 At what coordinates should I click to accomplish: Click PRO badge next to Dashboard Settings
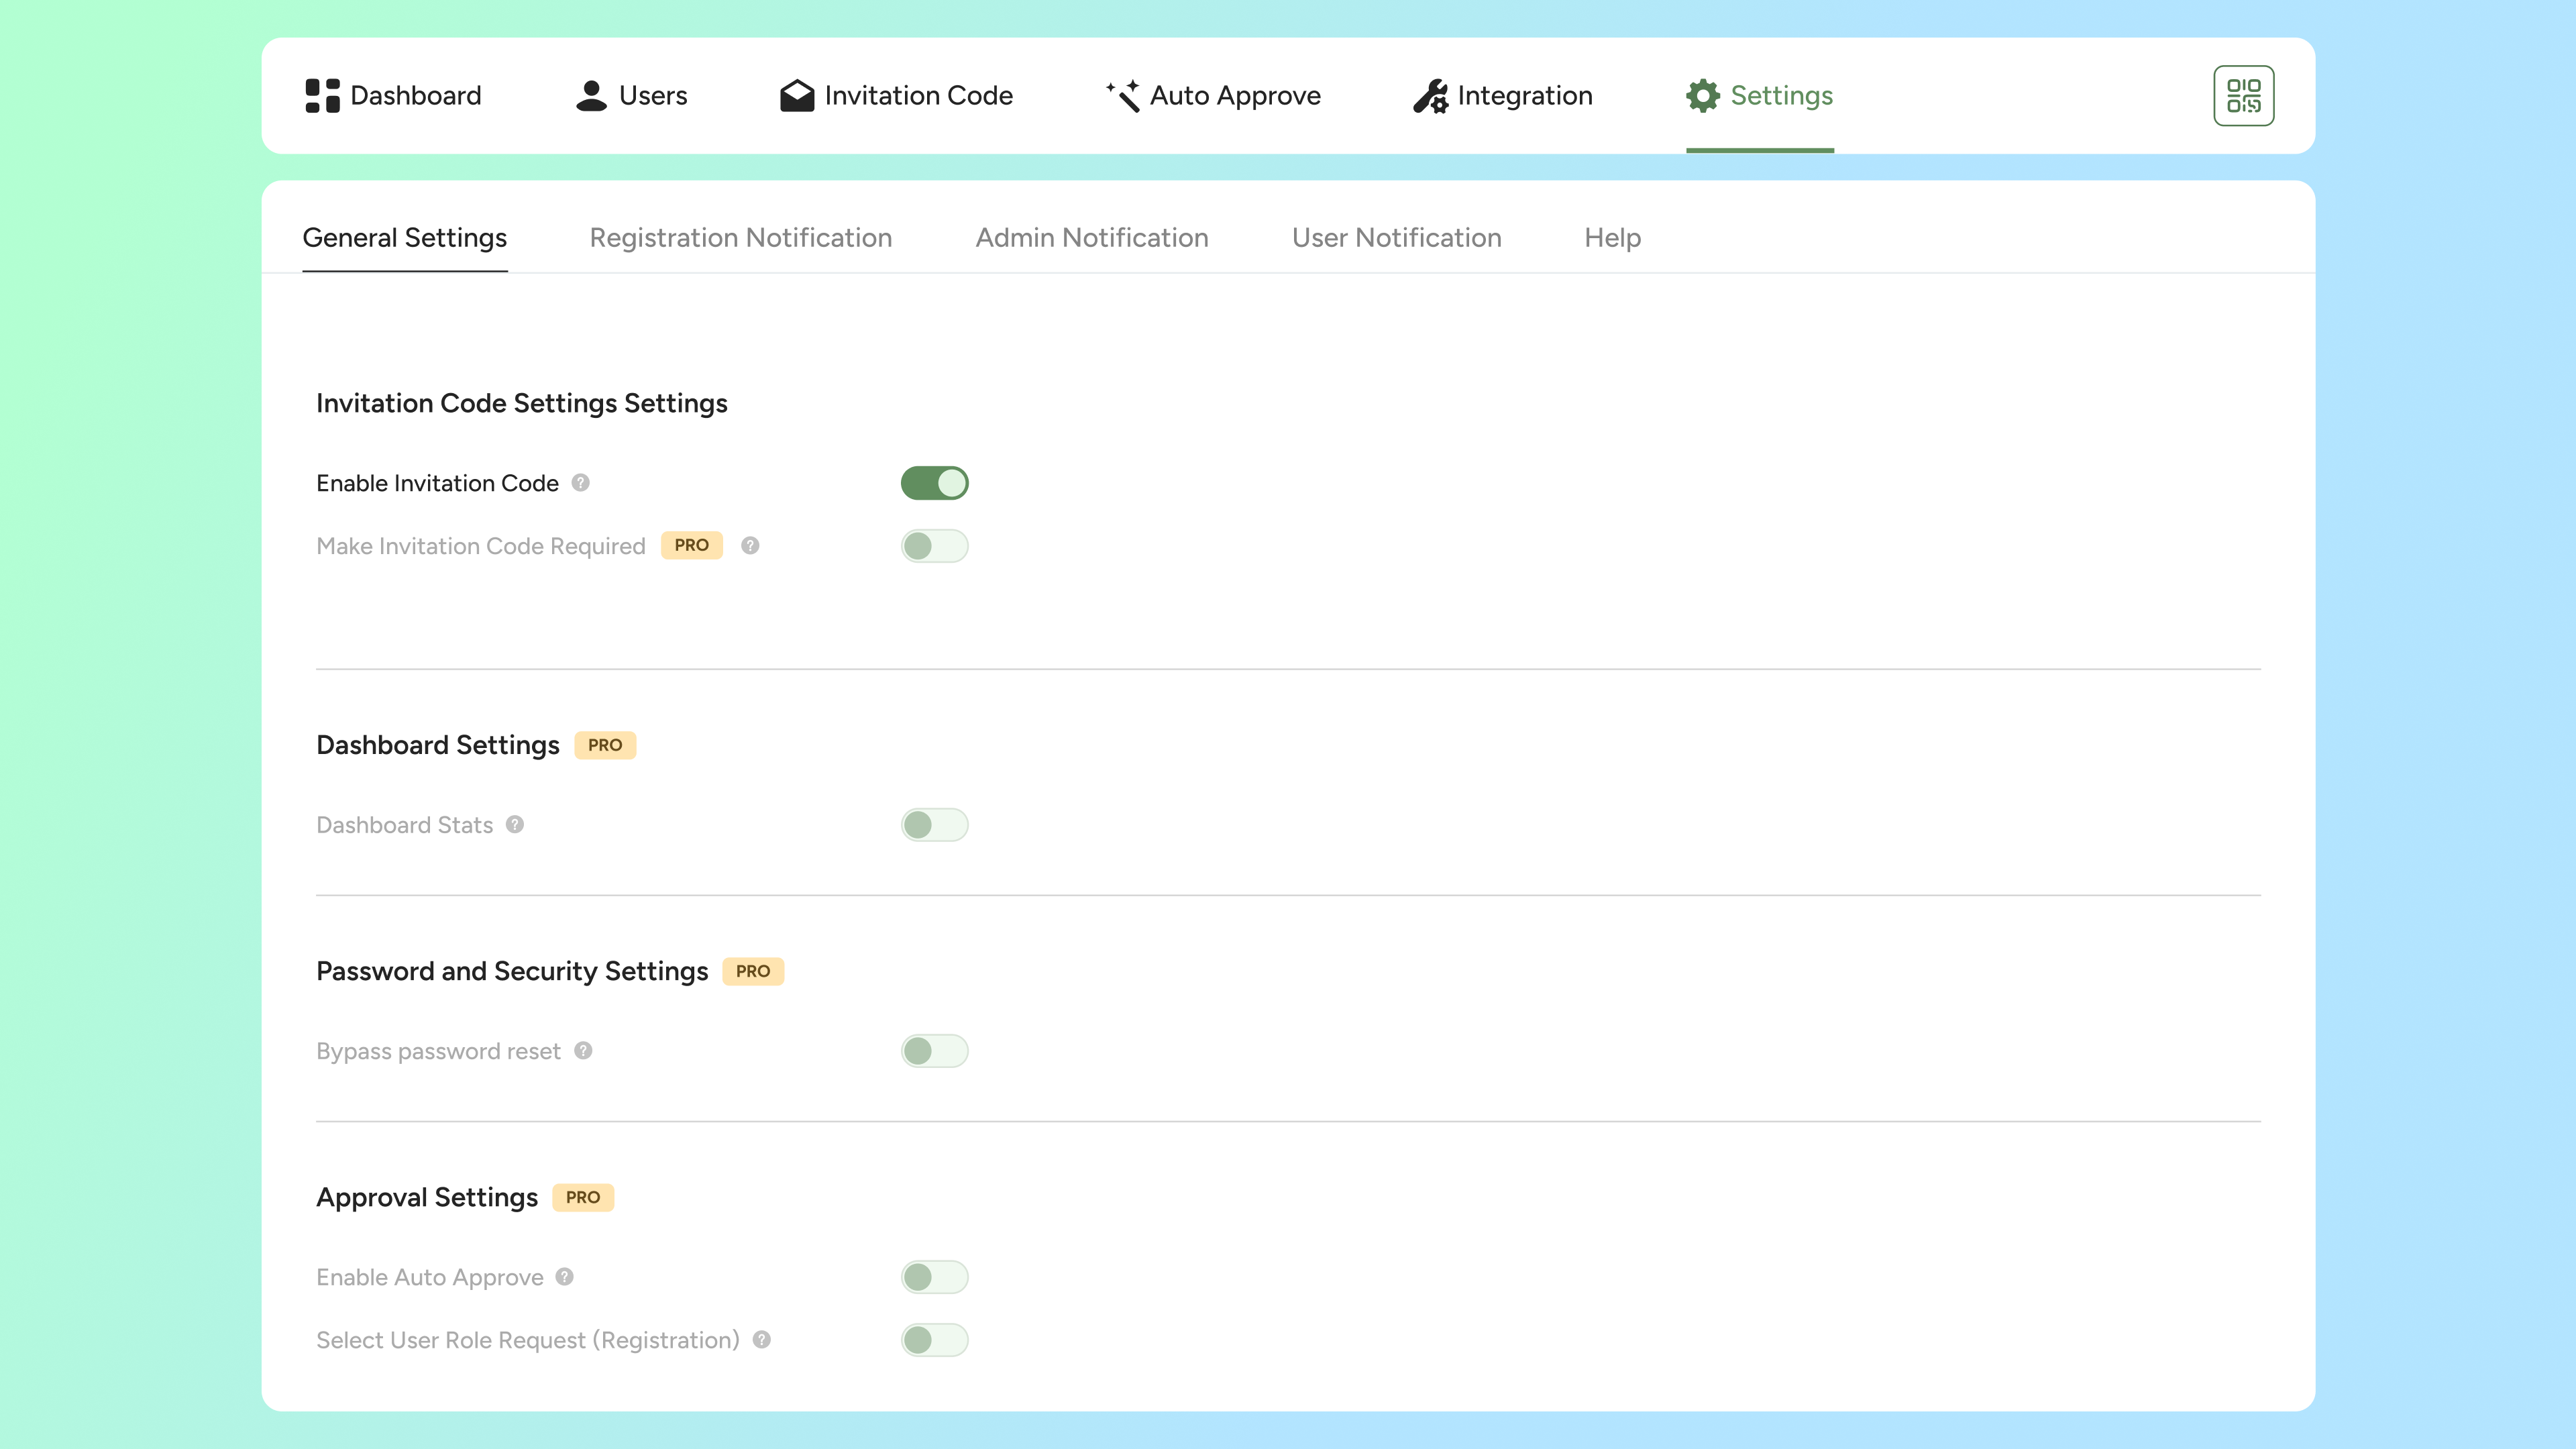coord(605,745)
